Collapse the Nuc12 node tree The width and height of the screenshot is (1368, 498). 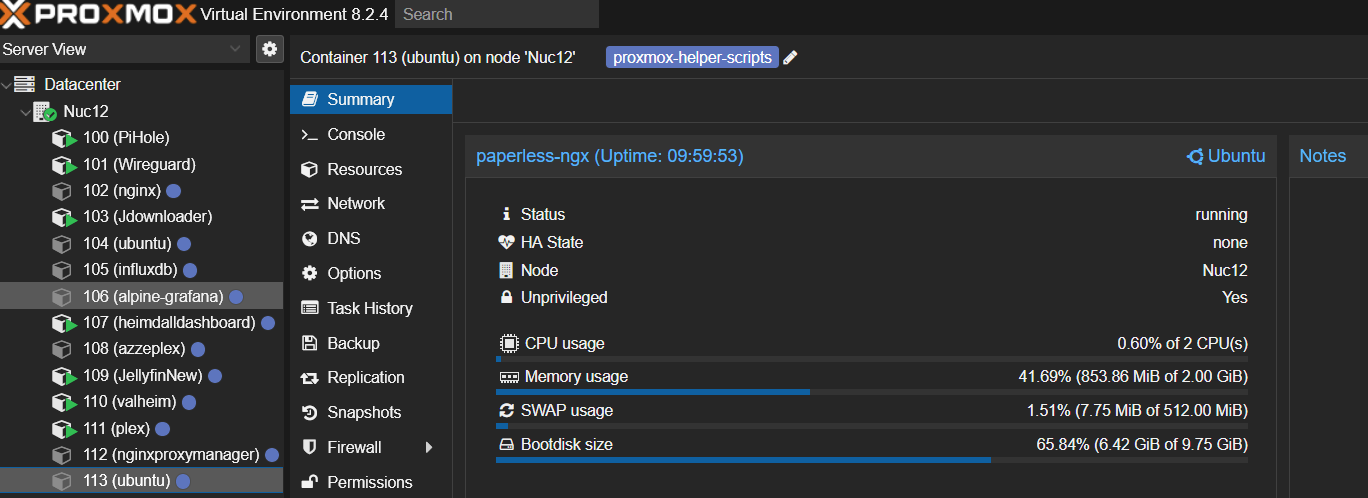pyautogui.click(x=24, y=112)
